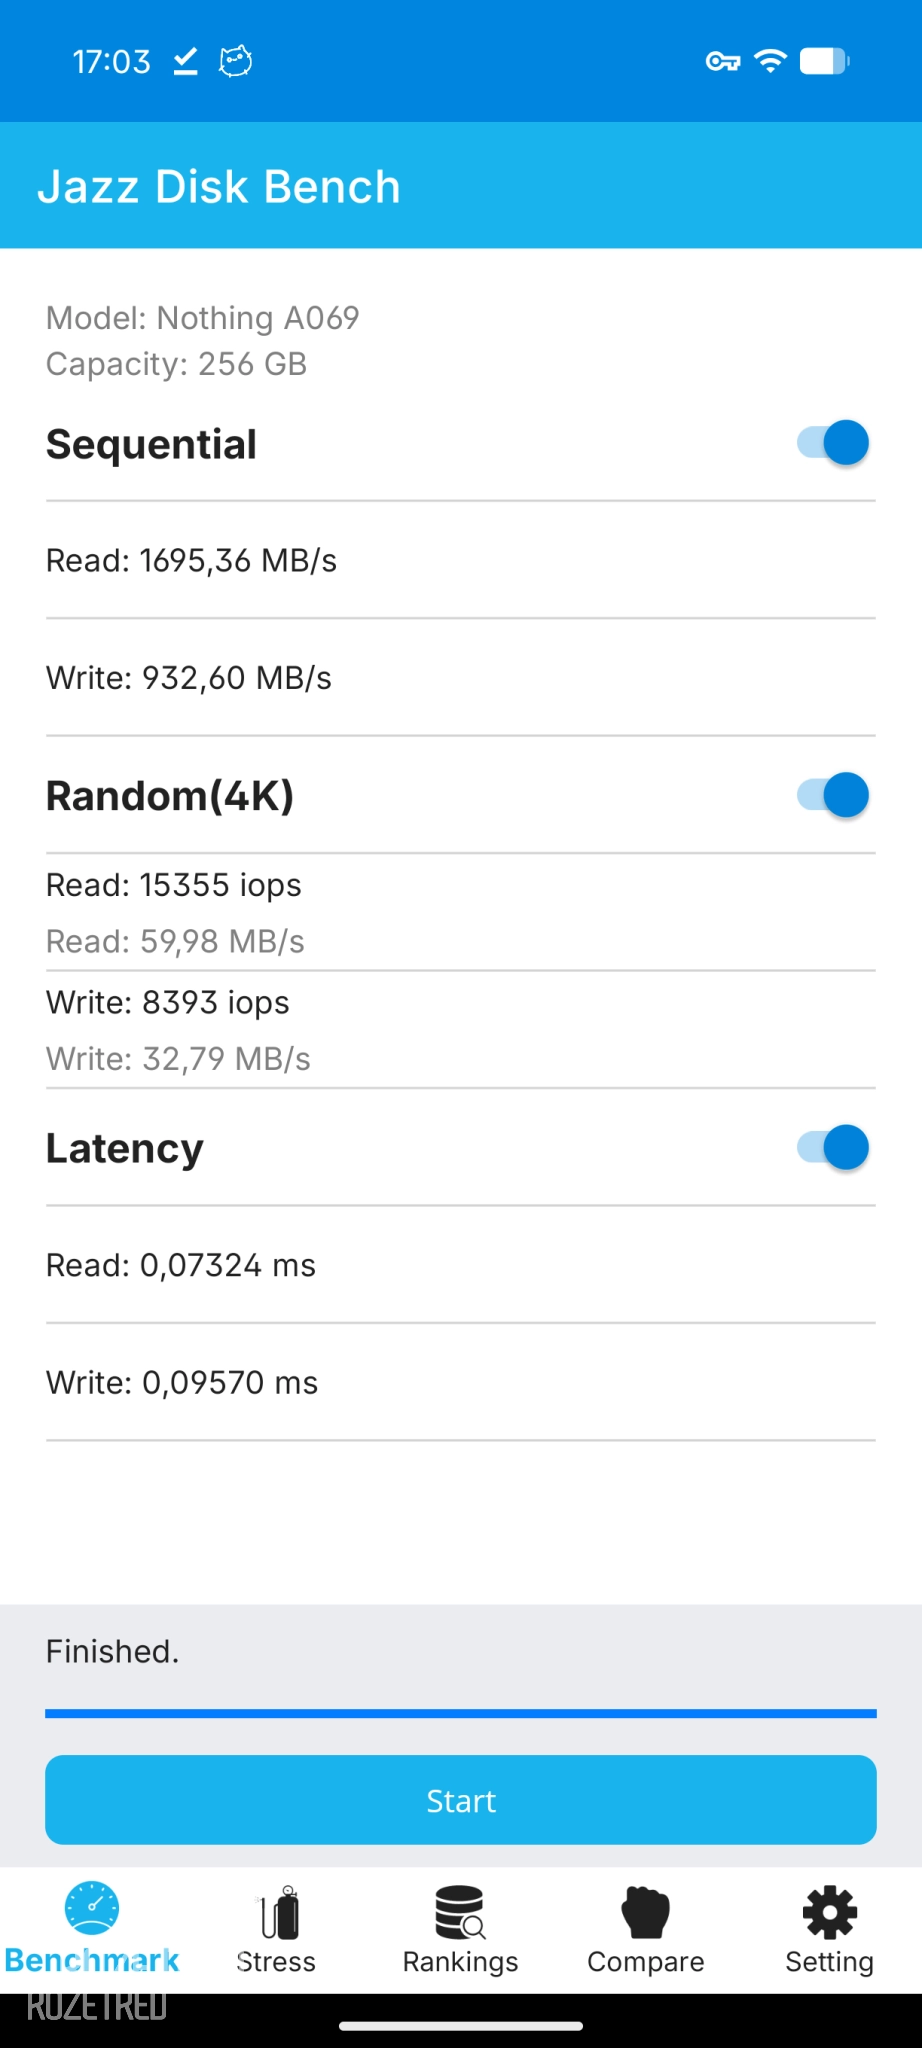This screenshot has width=922, height=2048.
Task: Tap the Wi-Fi status icon
Action: (770, 62)
